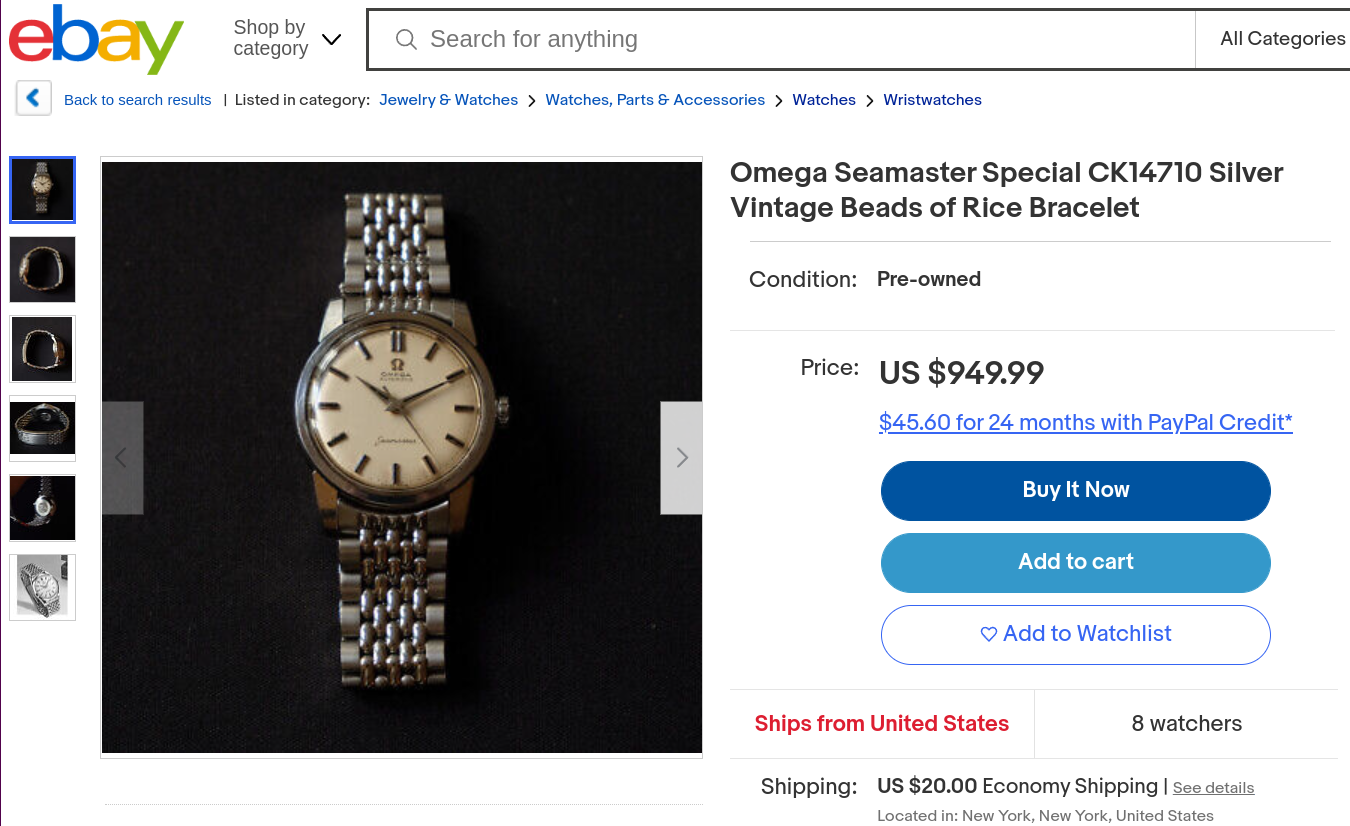Open the Jewelry & Watches breadcrumb
1350x826 pixels.
448,100
